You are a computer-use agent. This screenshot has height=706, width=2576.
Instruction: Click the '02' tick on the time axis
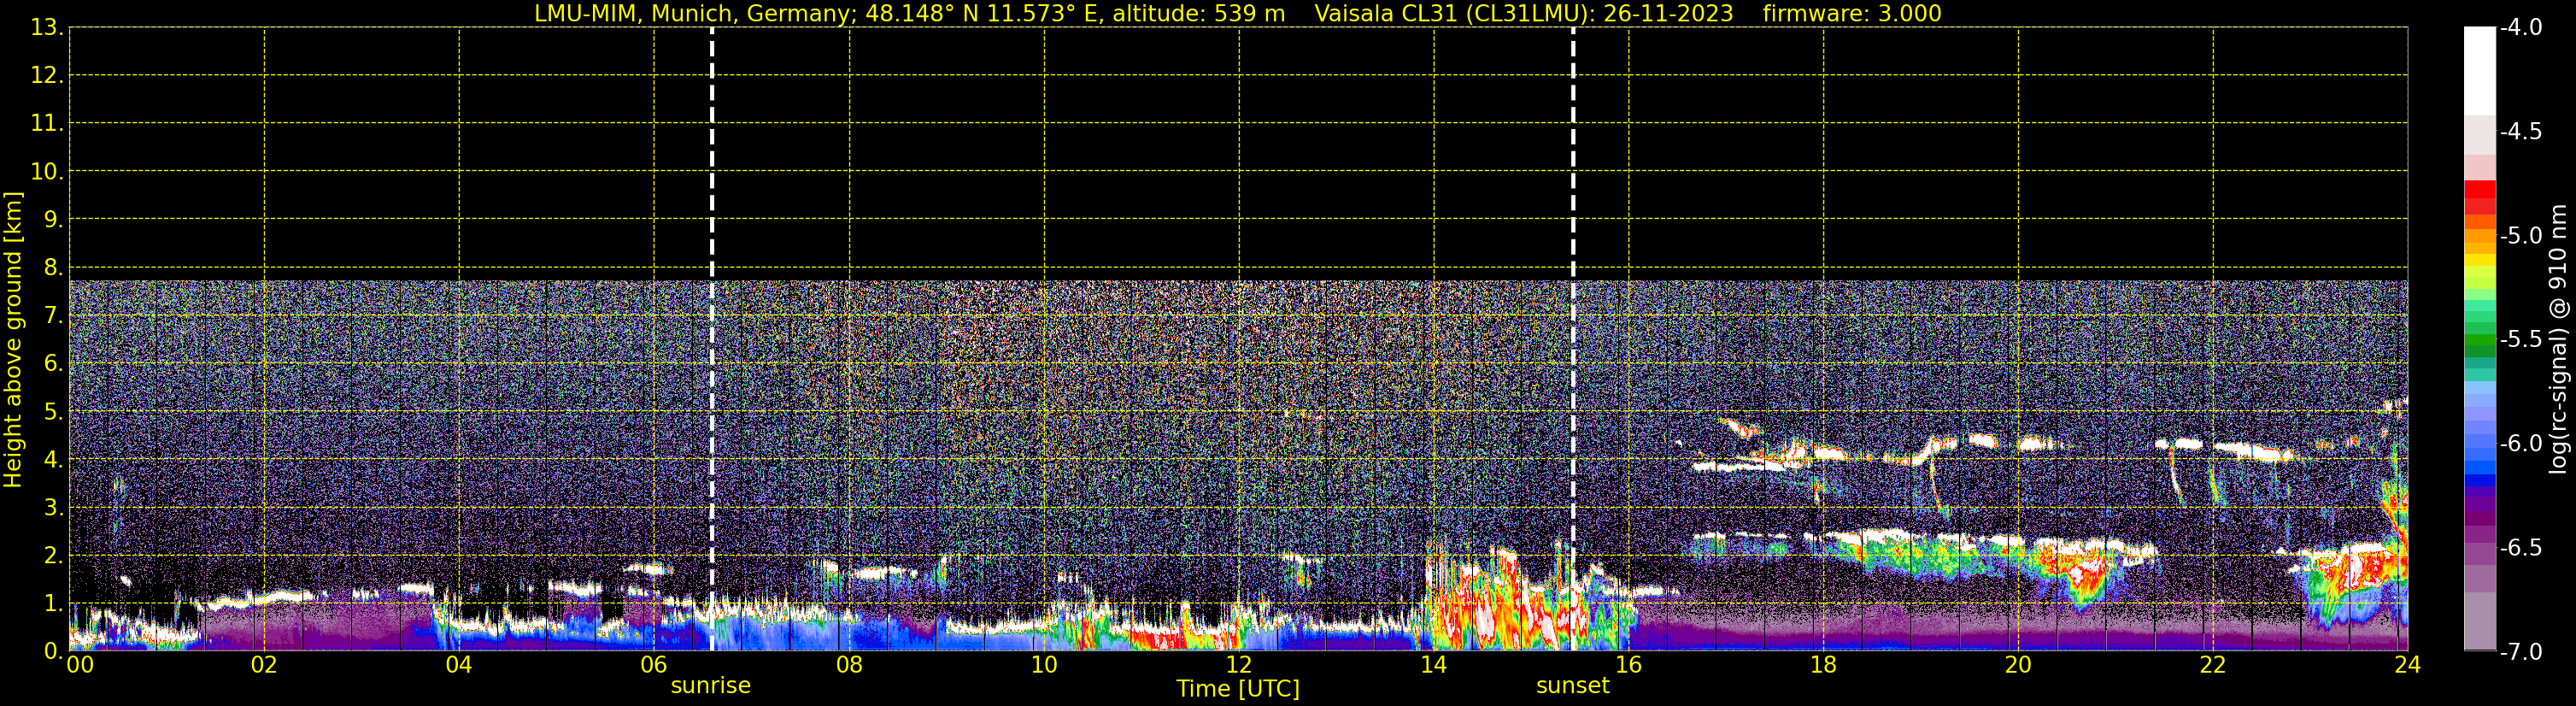coord(264,665)
